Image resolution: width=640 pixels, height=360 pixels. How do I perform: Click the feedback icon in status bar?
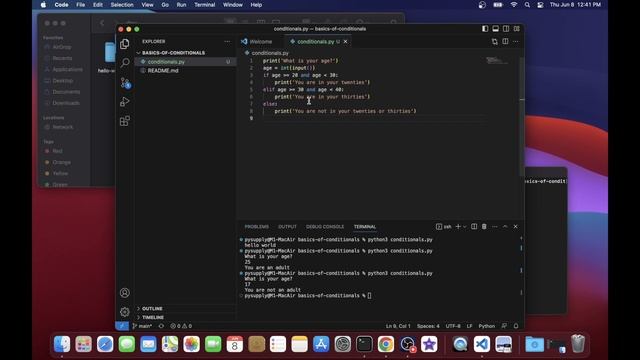tap(504, 326)
